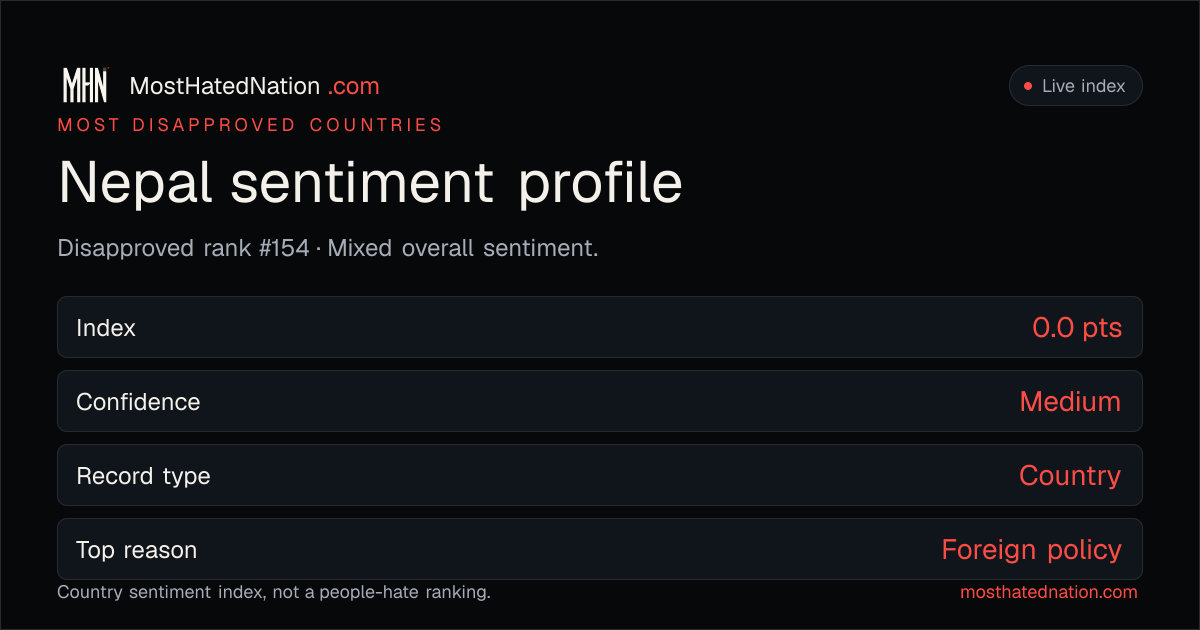Click the Live index badge
1200x630 pixels.
pos(1075,86)
